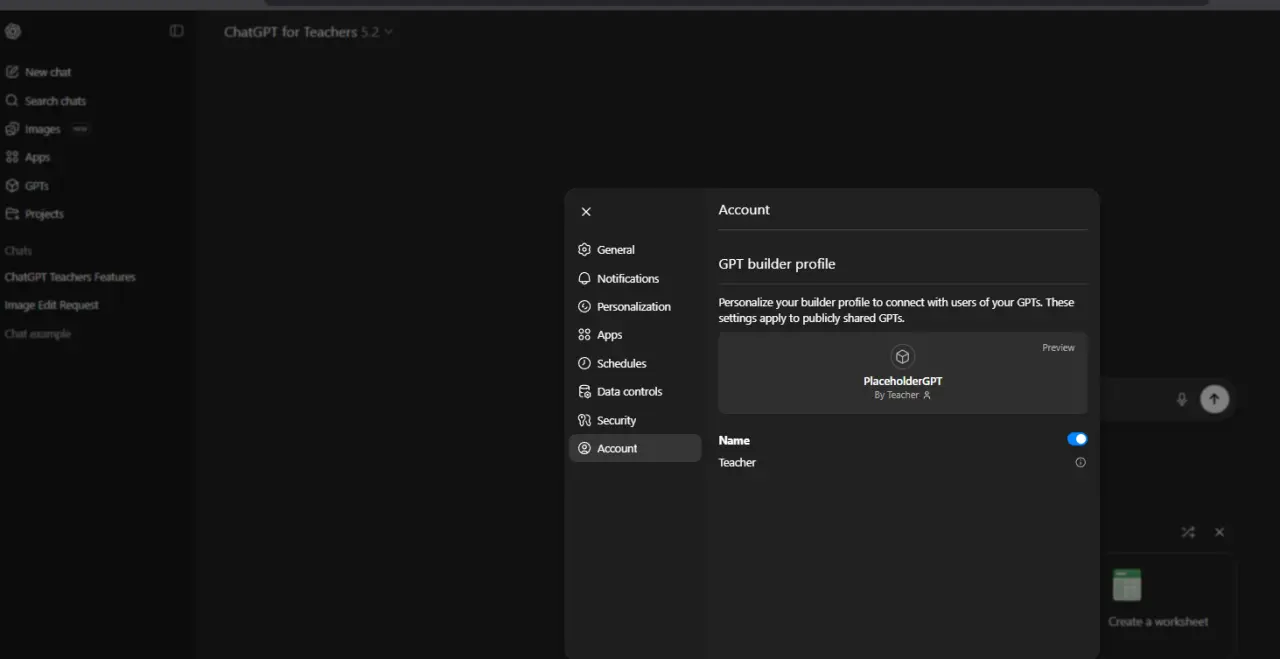Viewport: 1280px width, 659px height.
Task: Open the Image Edit Request chat
Action: (x=52, y=305)
